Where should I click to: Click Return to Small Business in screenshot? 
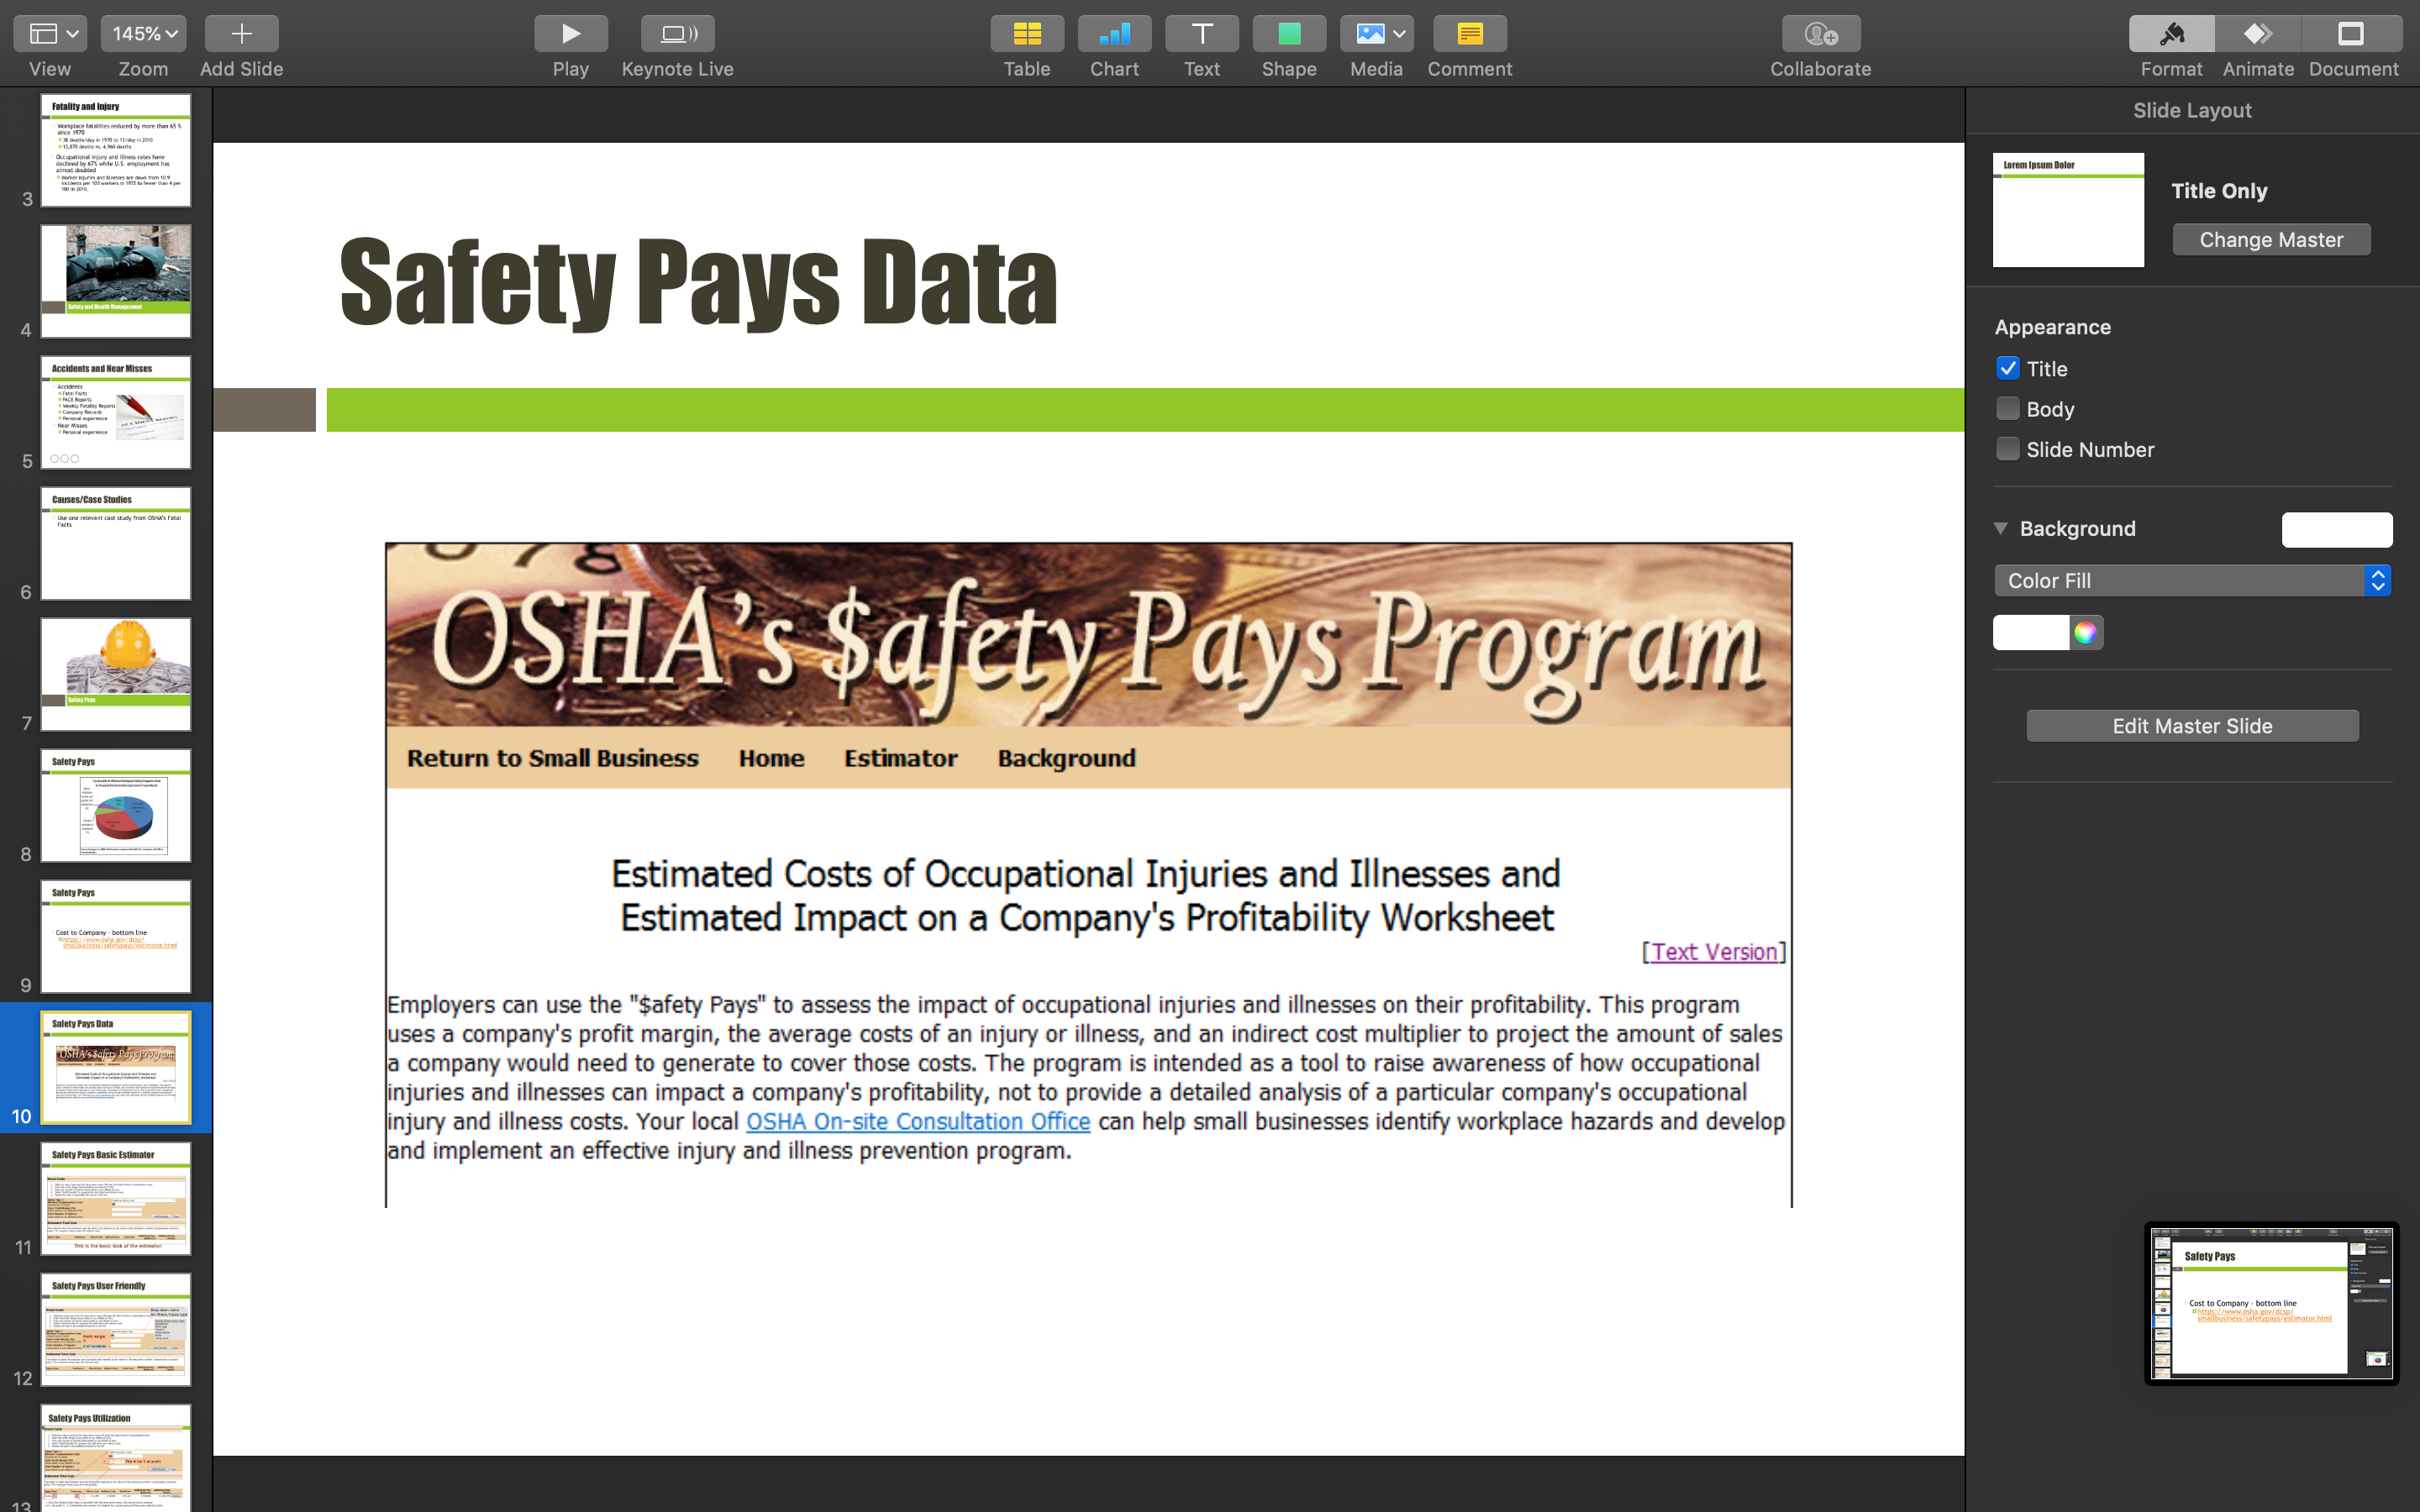[x=553, y=758]
